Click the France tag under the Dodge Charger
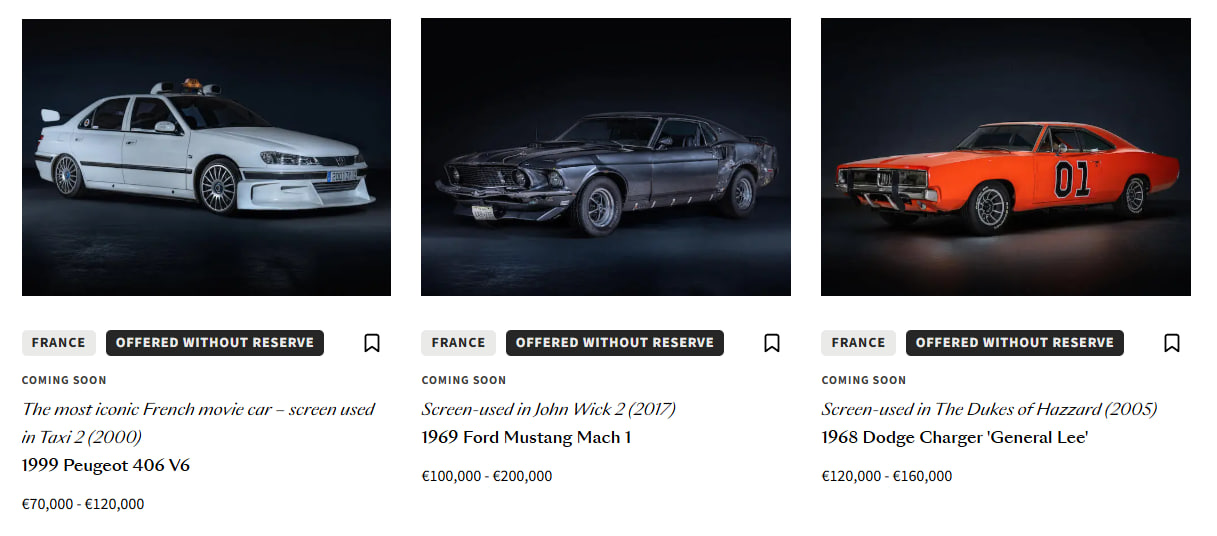The height and width of the screenshot is (536, 1217). 859,343
